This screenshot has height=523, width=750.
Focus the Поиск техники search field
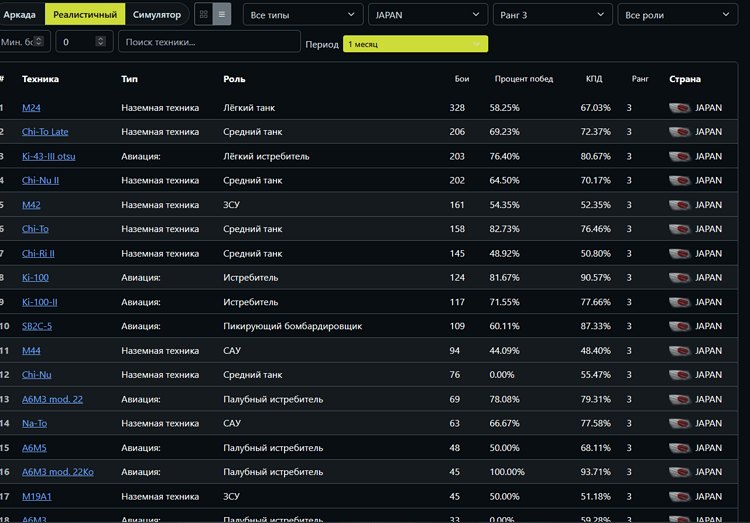click(209, 42)
